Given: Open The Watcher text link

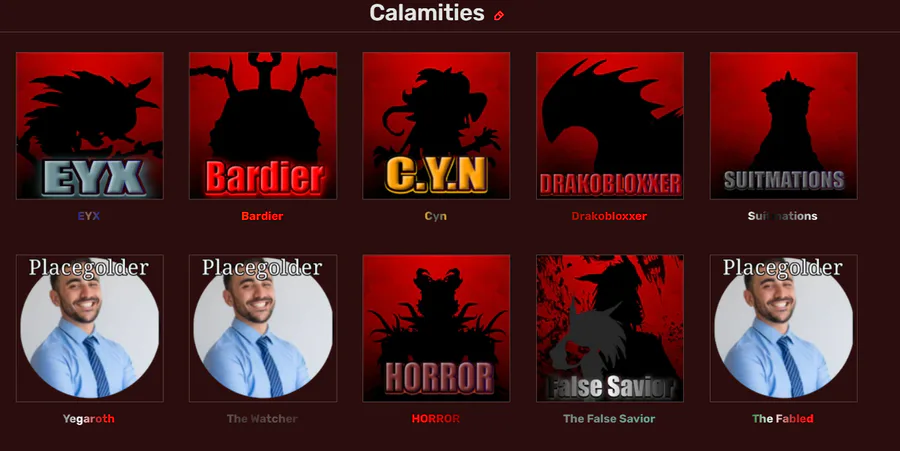Looking at the screenshot, I should point(262,419).
